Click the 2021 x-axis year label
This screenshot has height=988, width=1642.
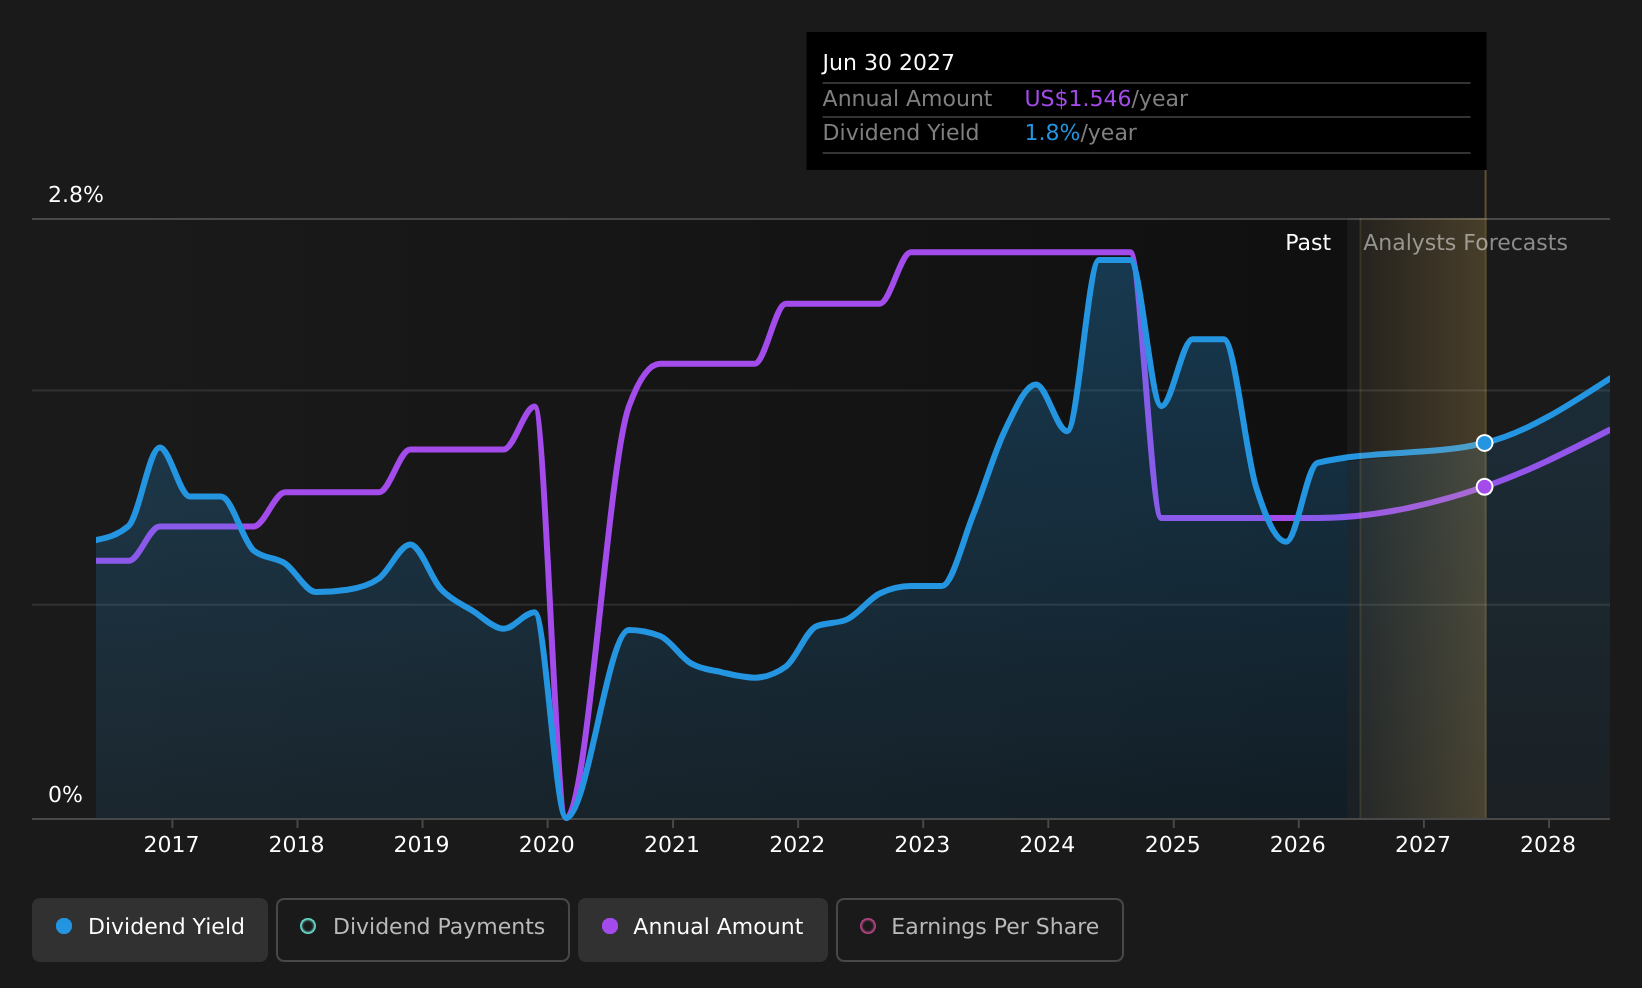(x=672, y=845)
